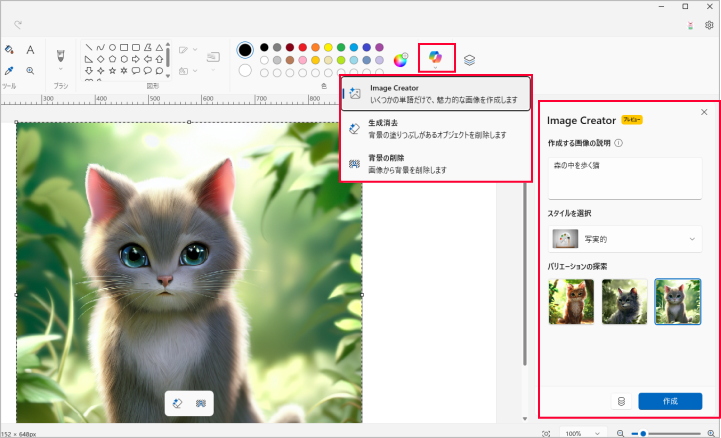Select 生成消去 menu item
Image resolution: width=721 pixels, height=438 pixels.
pyautogui.click(x=435, y=128)
